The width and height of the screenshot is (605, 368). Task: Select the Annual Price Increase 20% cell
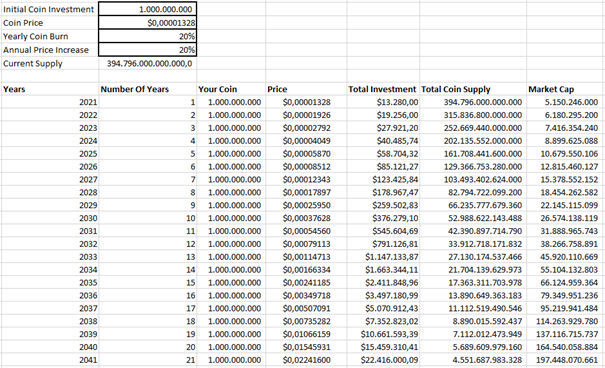coord(147,50)
